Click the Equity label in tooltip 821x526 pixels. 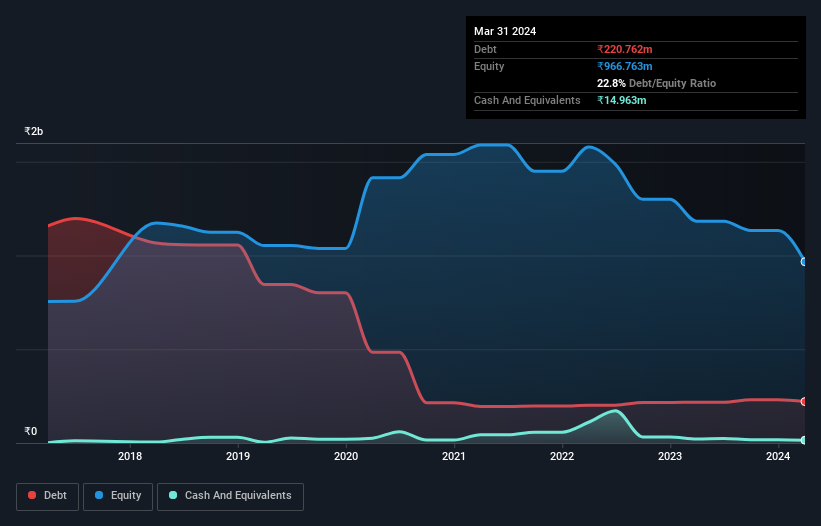[x=489, y=66]
